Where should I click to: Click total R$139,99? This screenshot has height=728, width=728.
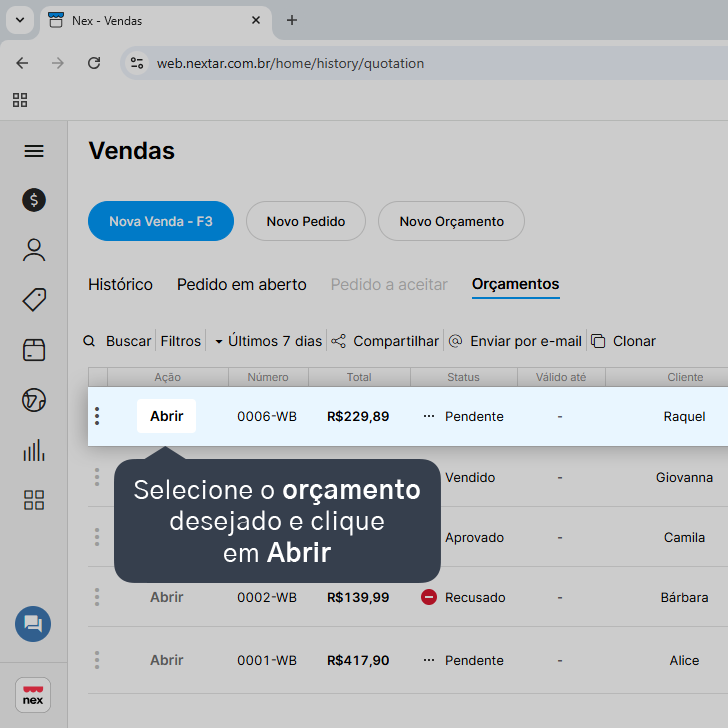tap(358, 598)
